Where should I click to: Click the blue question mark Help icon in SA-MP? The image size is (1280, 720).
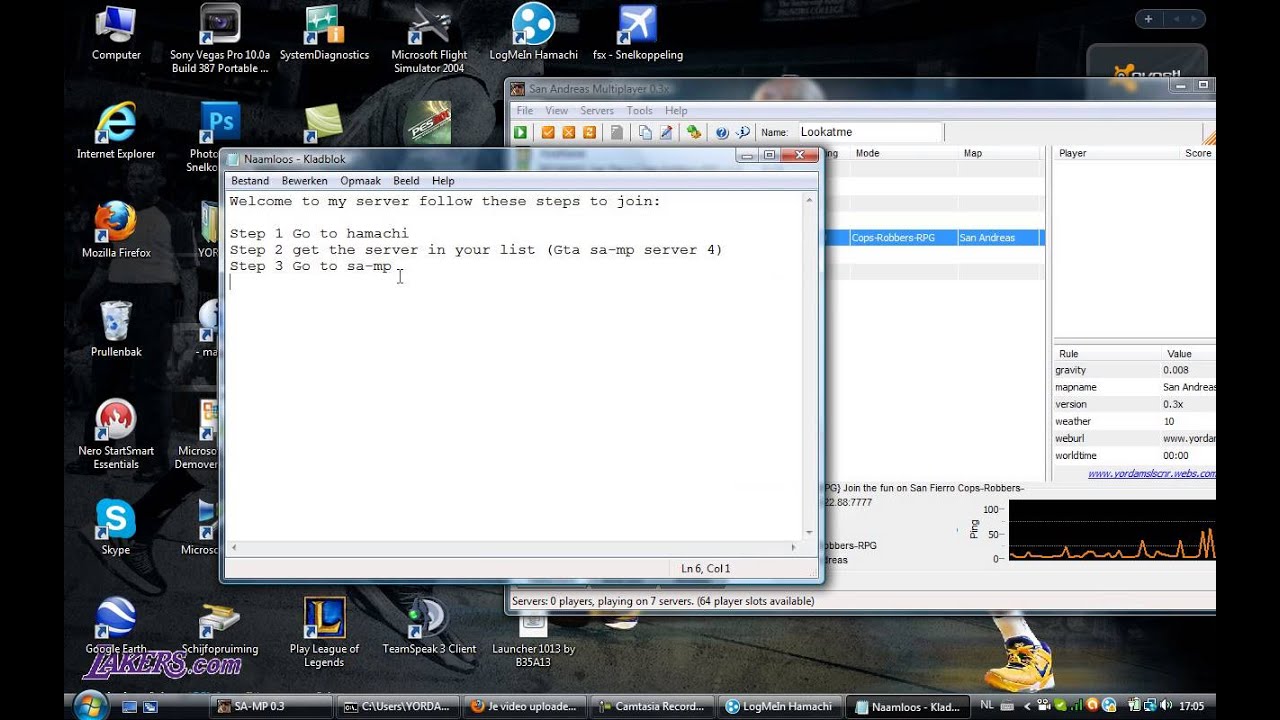click(722, 132)
